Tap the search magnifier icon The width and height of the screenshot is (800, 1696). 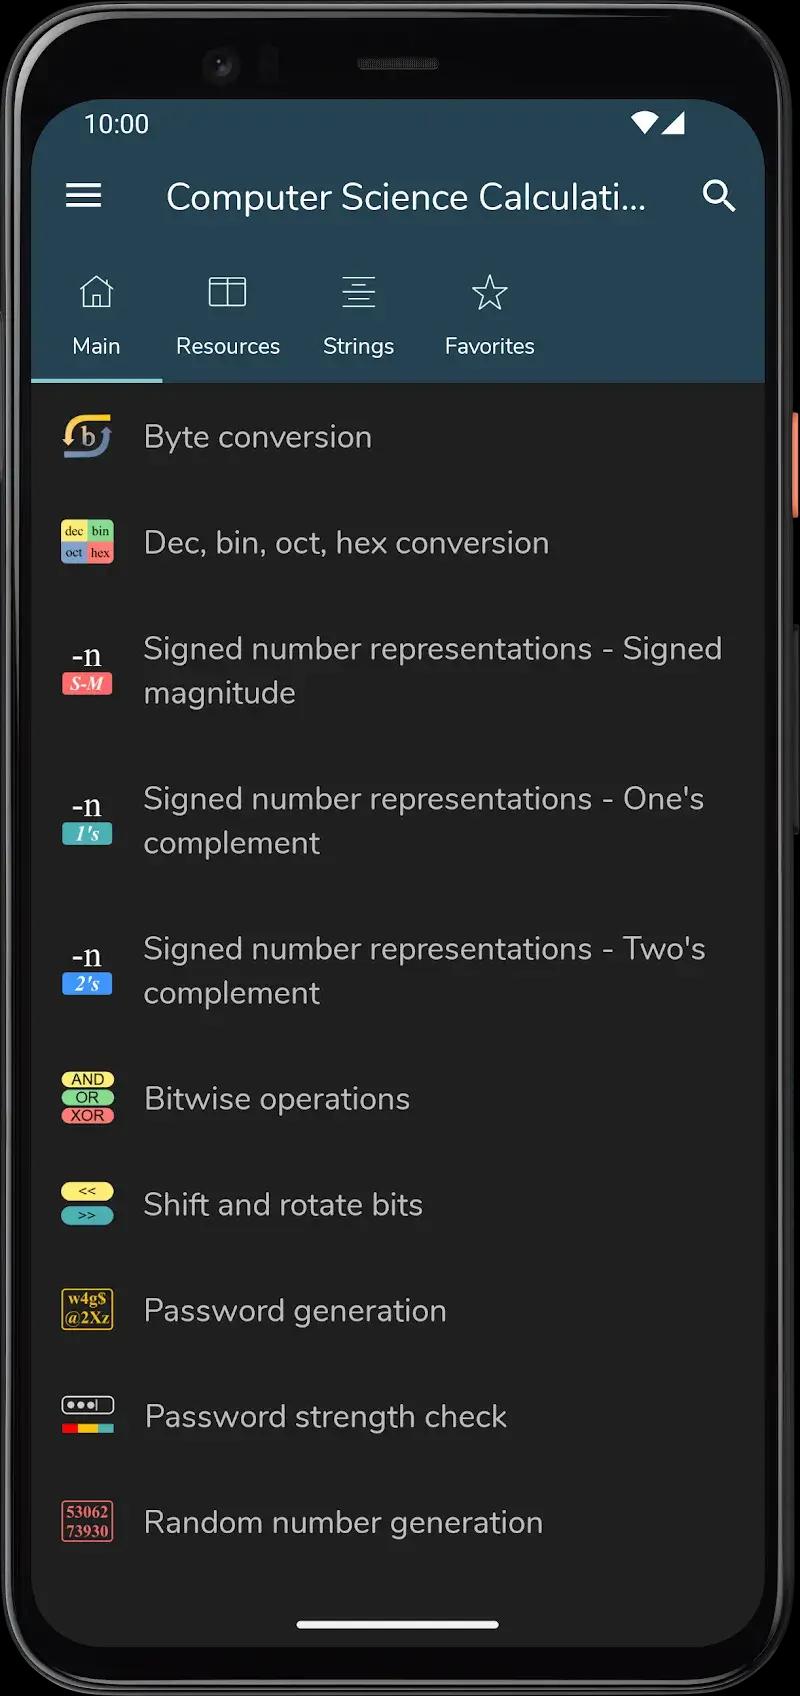718,196
